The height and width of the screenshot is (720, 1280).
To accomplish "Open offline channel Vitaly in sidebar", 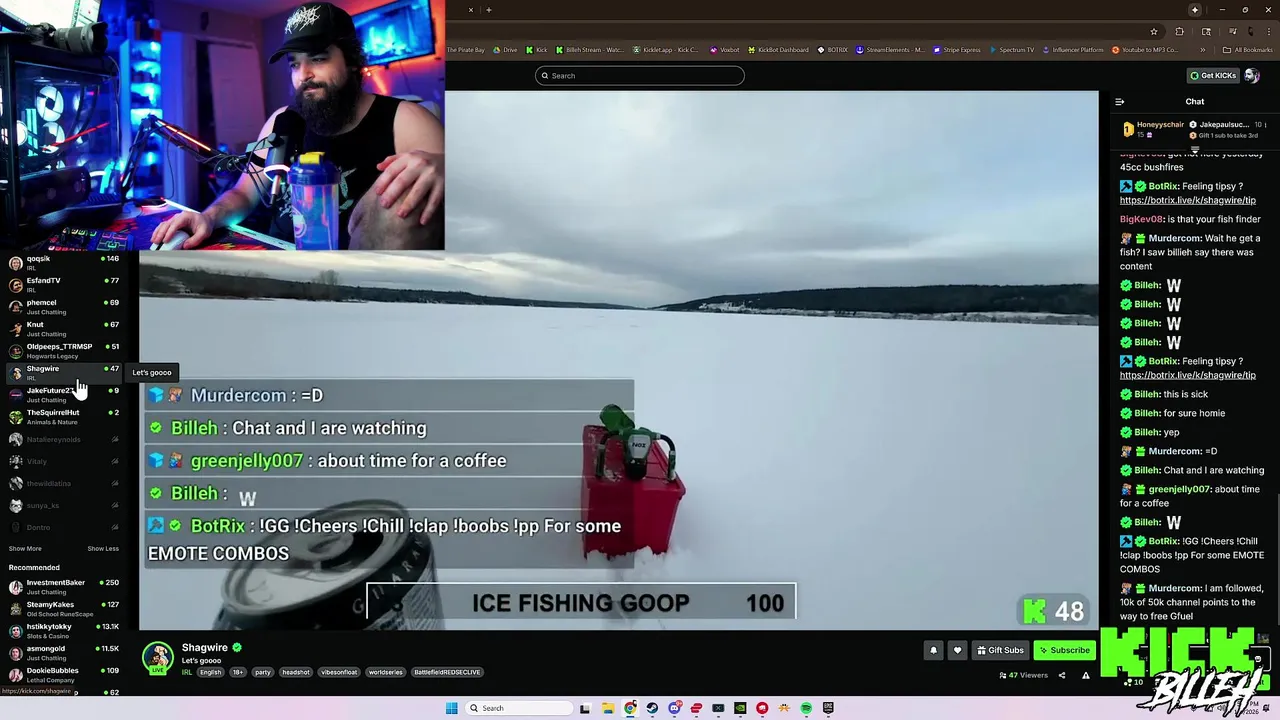I will pos(64,461).
